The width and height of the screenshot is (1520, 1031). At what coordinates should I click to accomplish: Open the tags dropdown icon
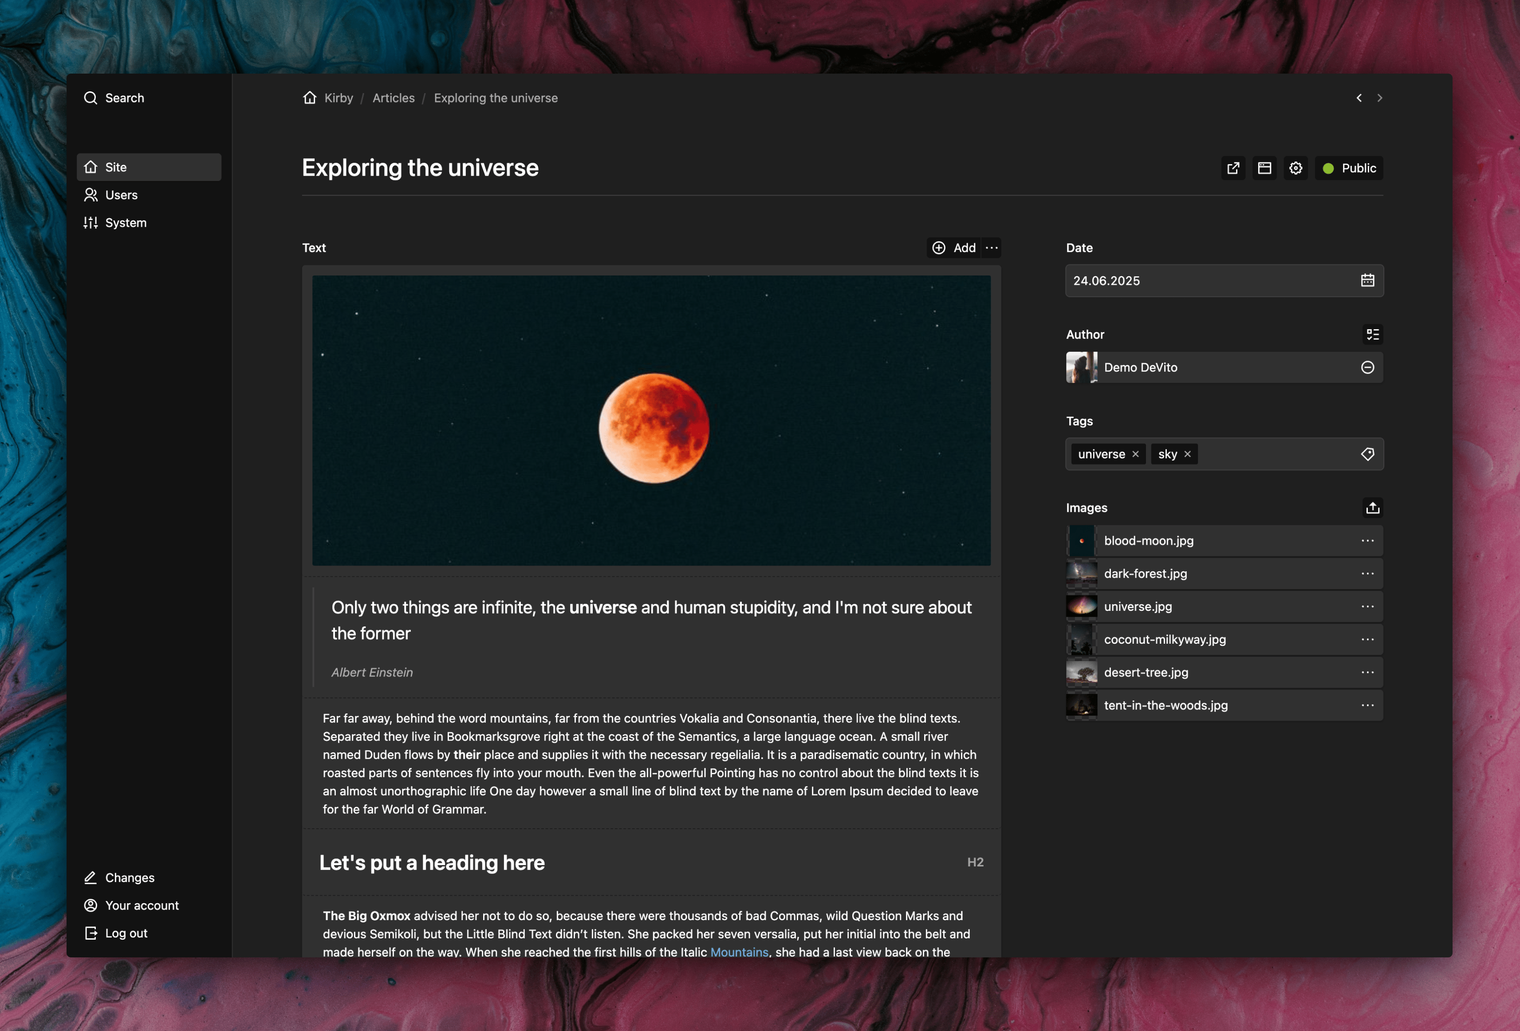click(x=1368, y=454)
